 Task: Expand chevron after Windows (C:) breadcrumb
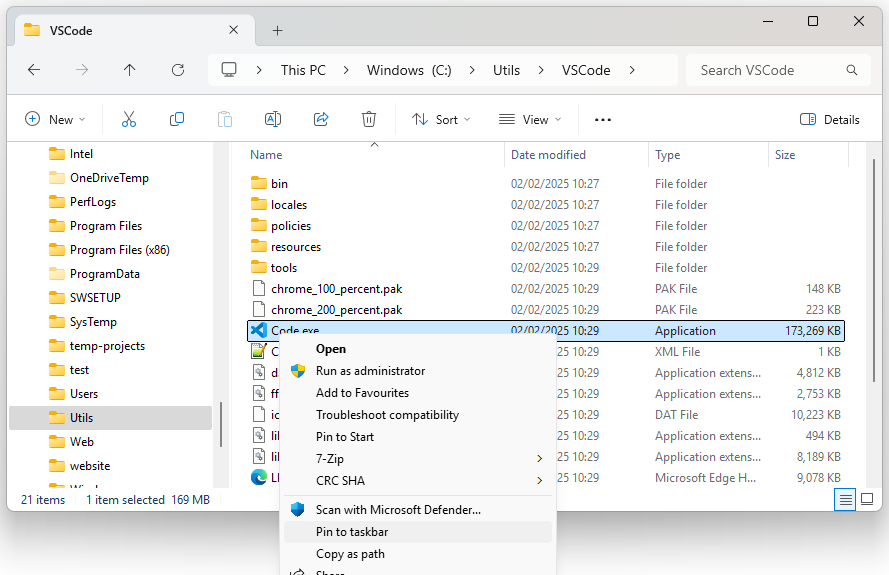pos(472,70)
